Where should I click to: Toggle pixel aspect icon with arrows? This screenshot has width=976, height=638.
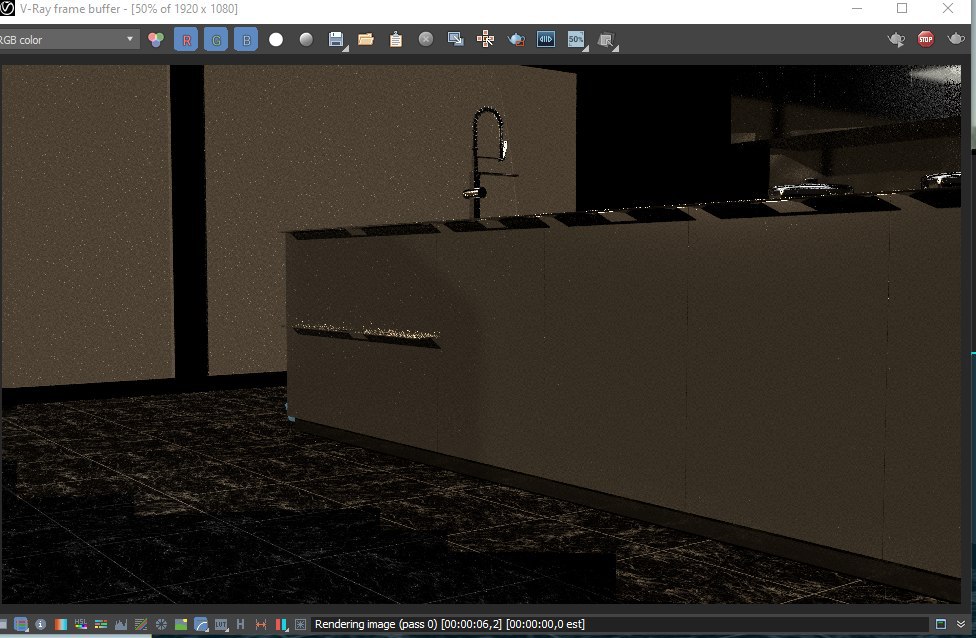click(261, 624)
